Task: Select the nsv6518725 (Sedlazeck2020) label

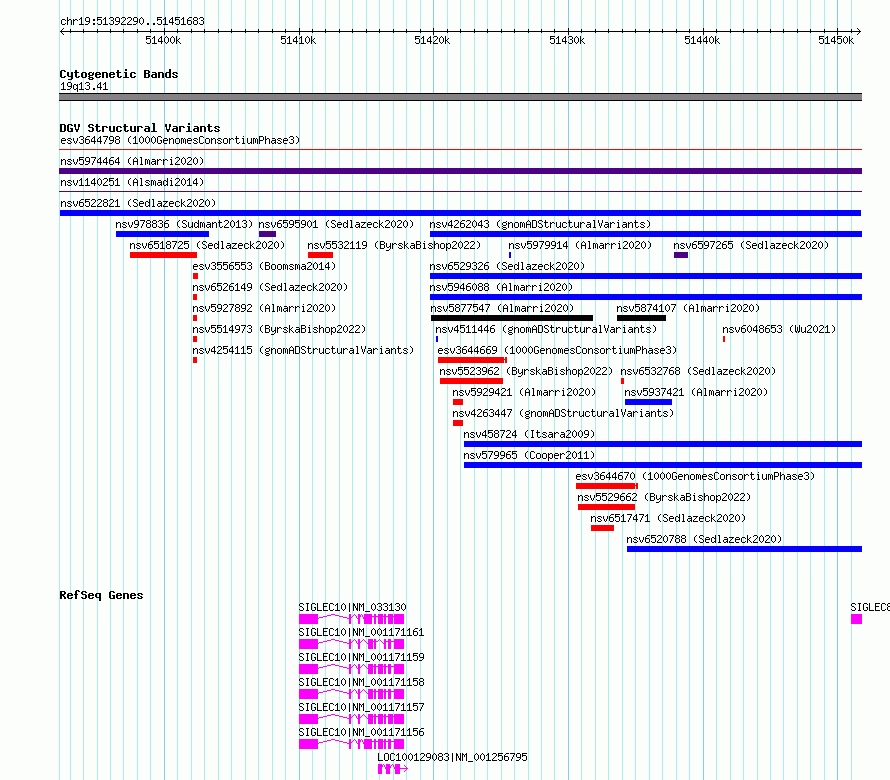Action: pos(207,245)
